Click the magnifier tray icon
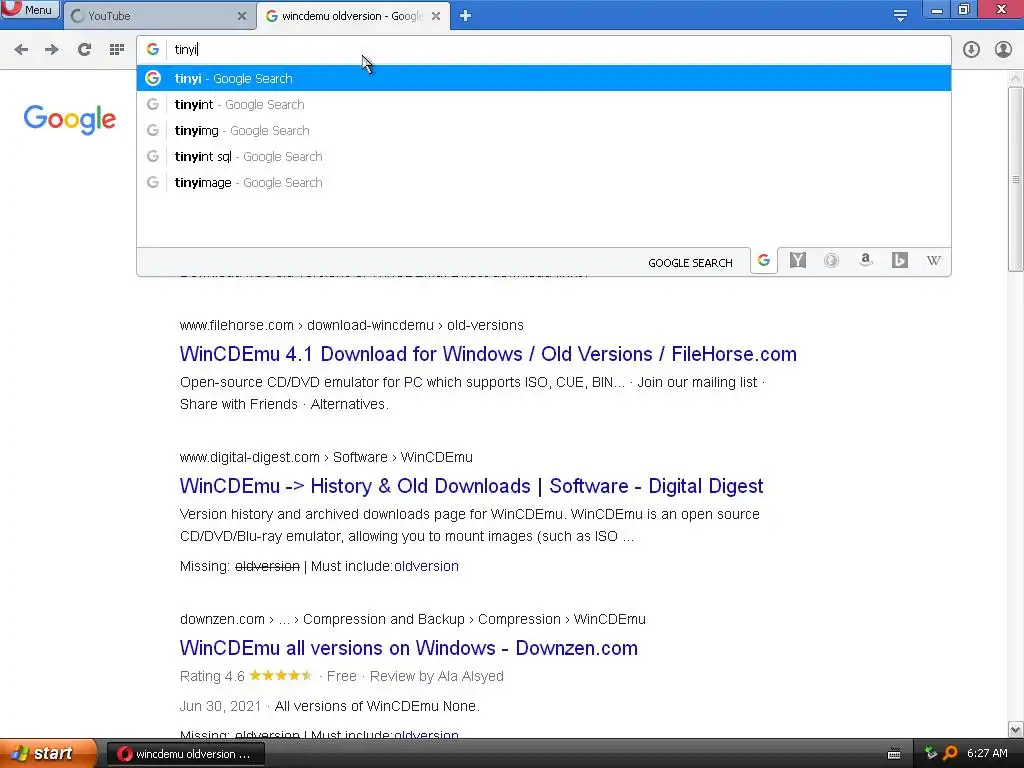This screenshot has width=1024, height=768. pyautogui.click(x=950, y=753)
